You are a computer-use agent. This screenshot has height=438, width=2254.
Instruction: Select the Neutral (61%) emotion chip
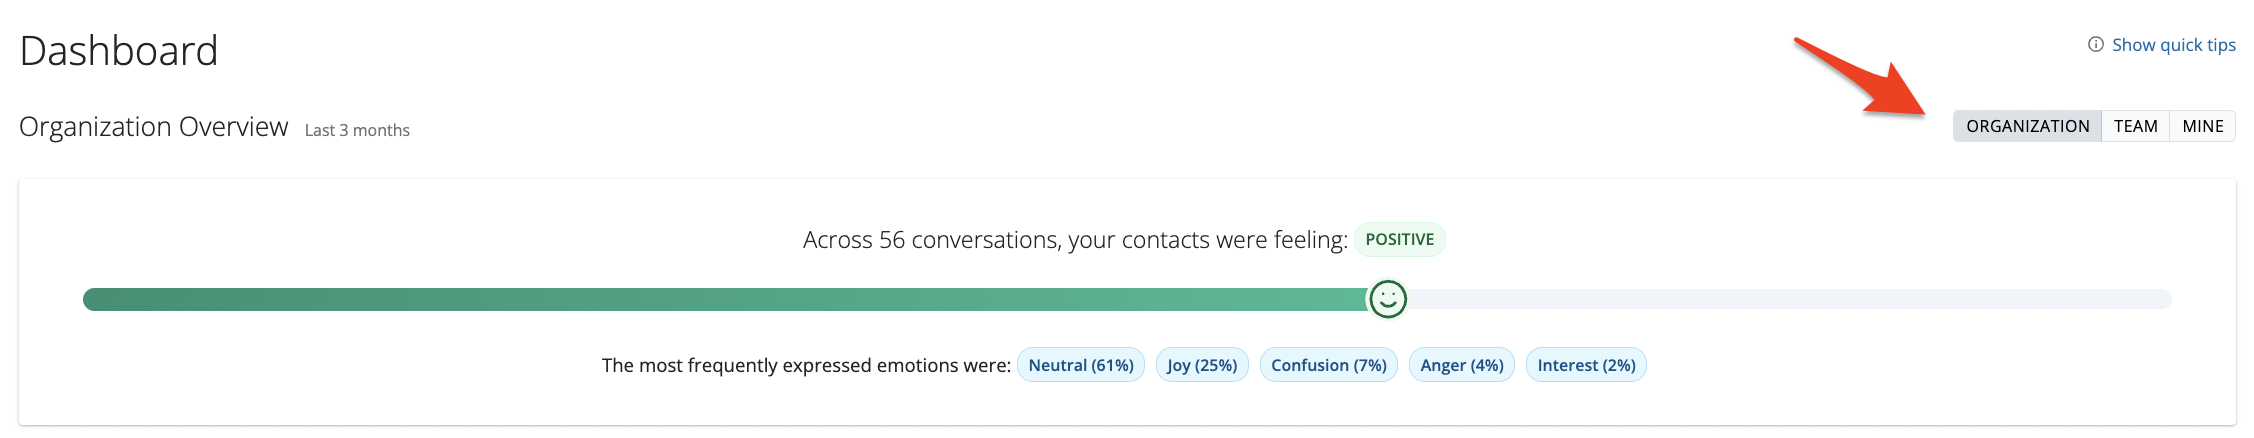[1080, 365]
